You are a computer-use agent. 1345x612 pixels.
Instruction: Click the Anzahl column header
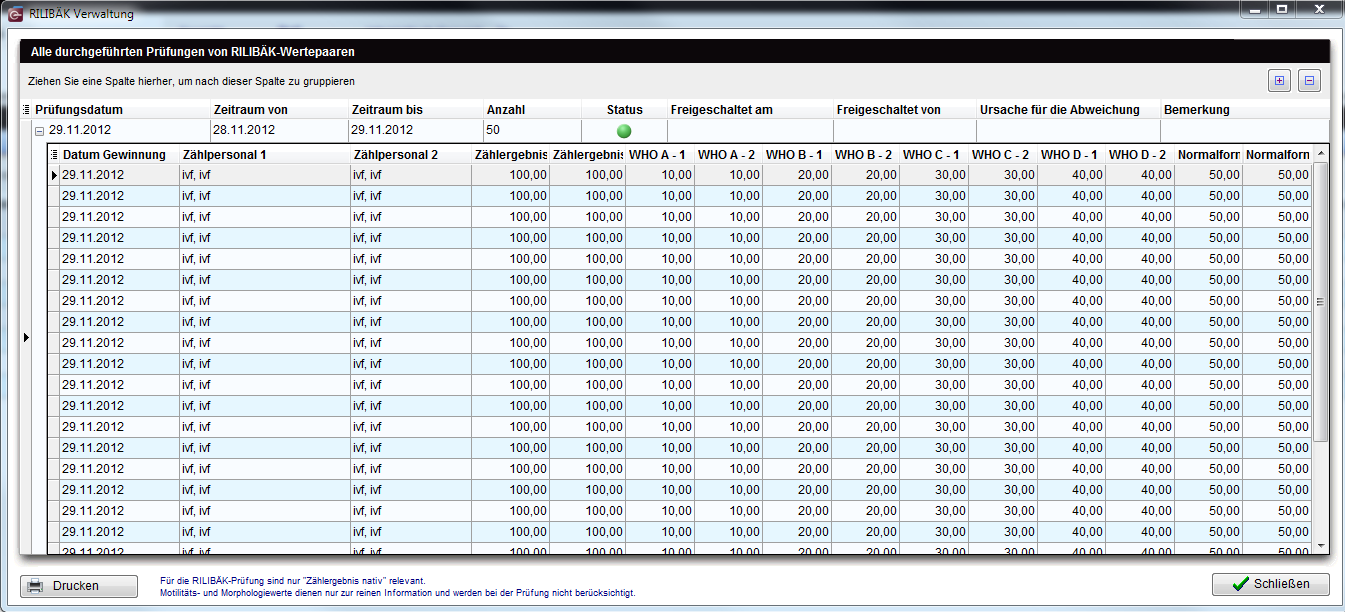click(x=532, y=109)
